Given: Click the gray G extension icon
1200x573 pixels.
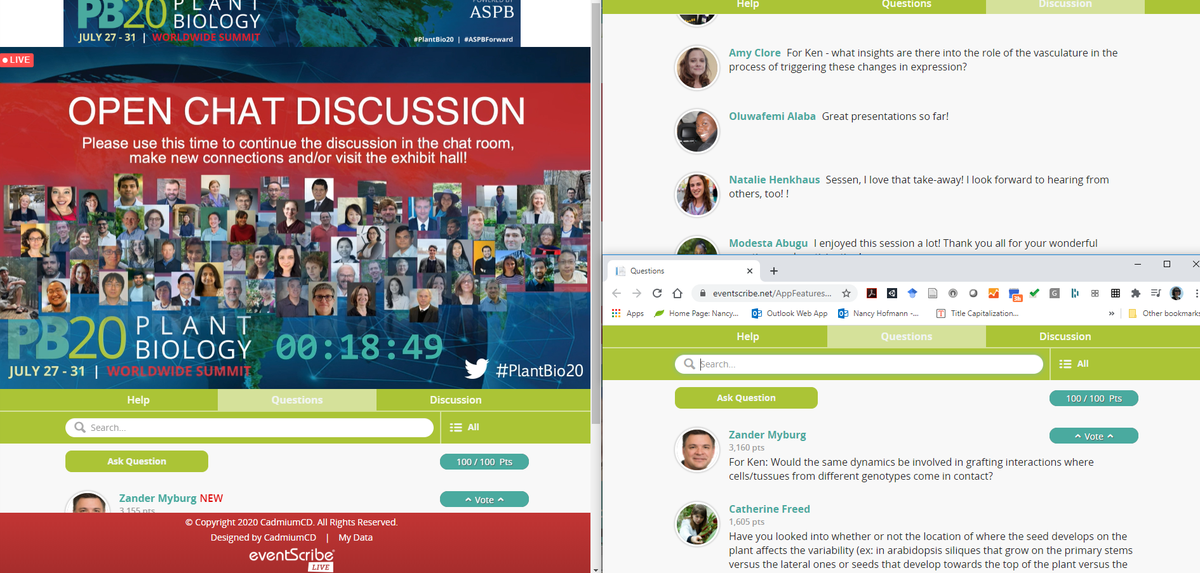Looking at the screenshot, I should [1054, 293].
